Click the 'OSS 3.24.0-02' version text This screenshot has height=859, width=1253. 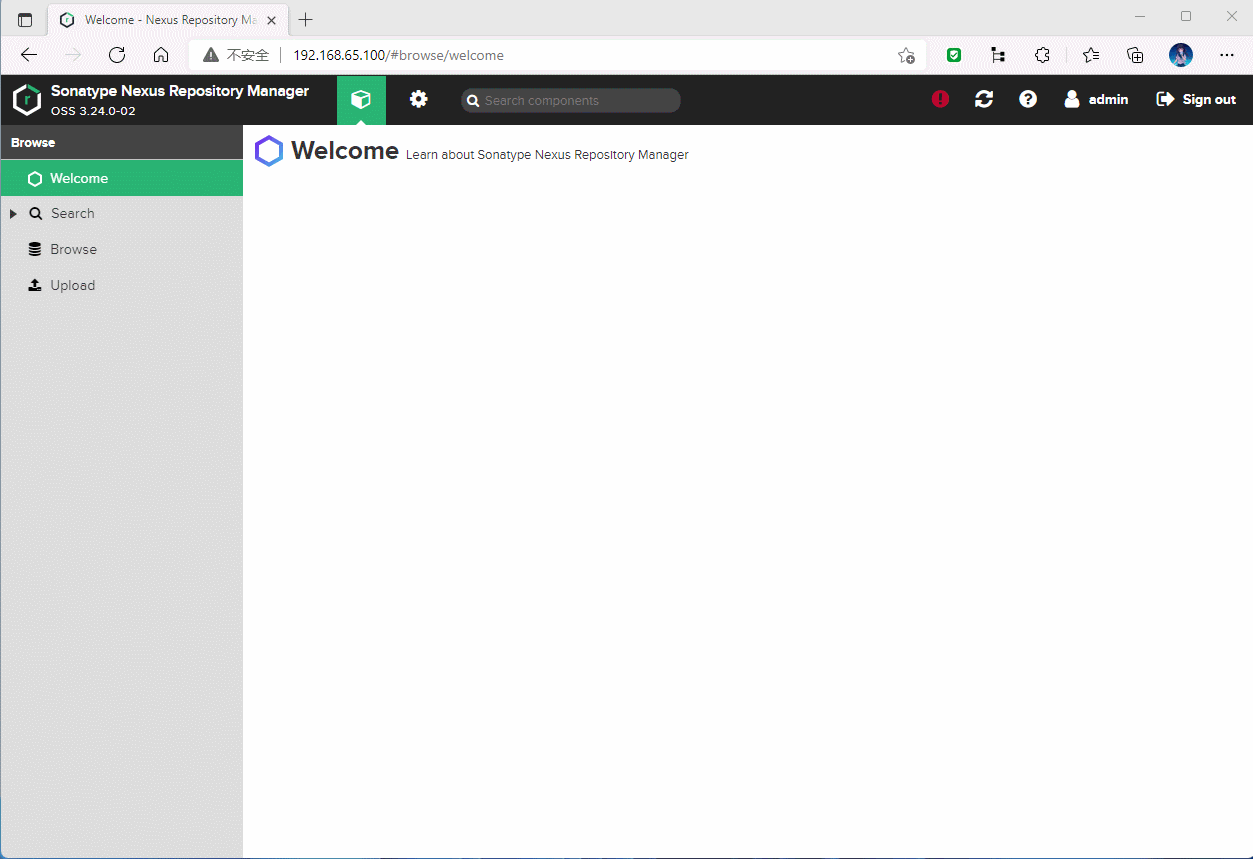(93, 111)
